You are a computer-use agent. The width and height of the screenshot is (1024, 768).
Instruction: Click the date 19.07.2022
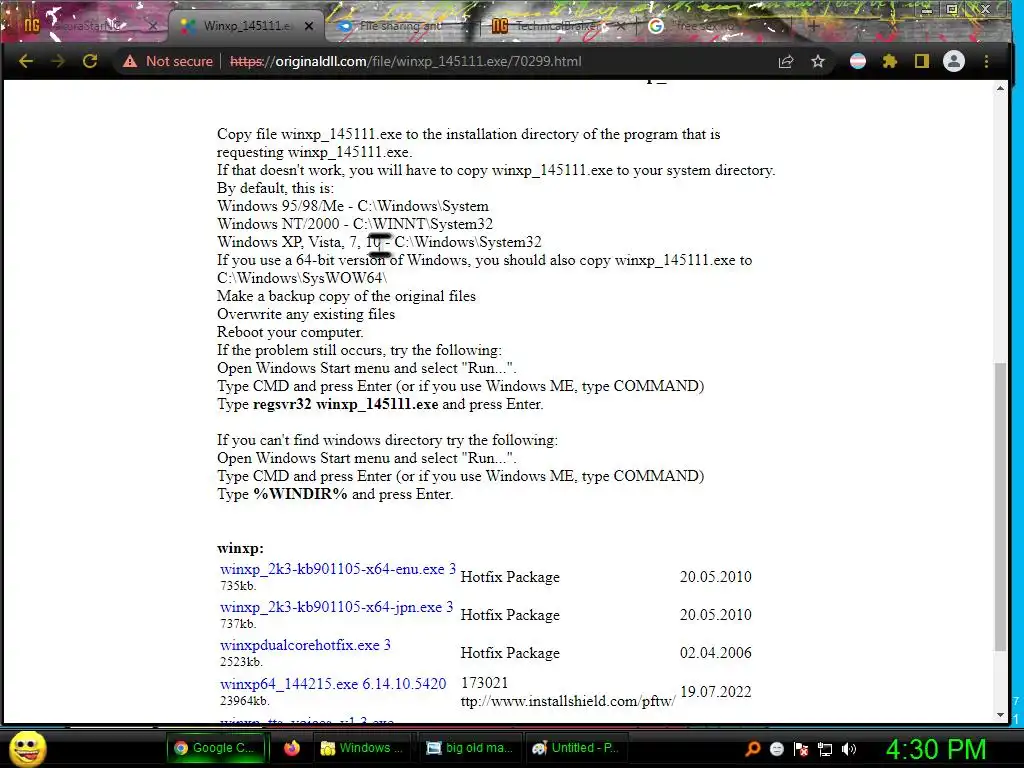pyautogui.click(x=716, y=692)
